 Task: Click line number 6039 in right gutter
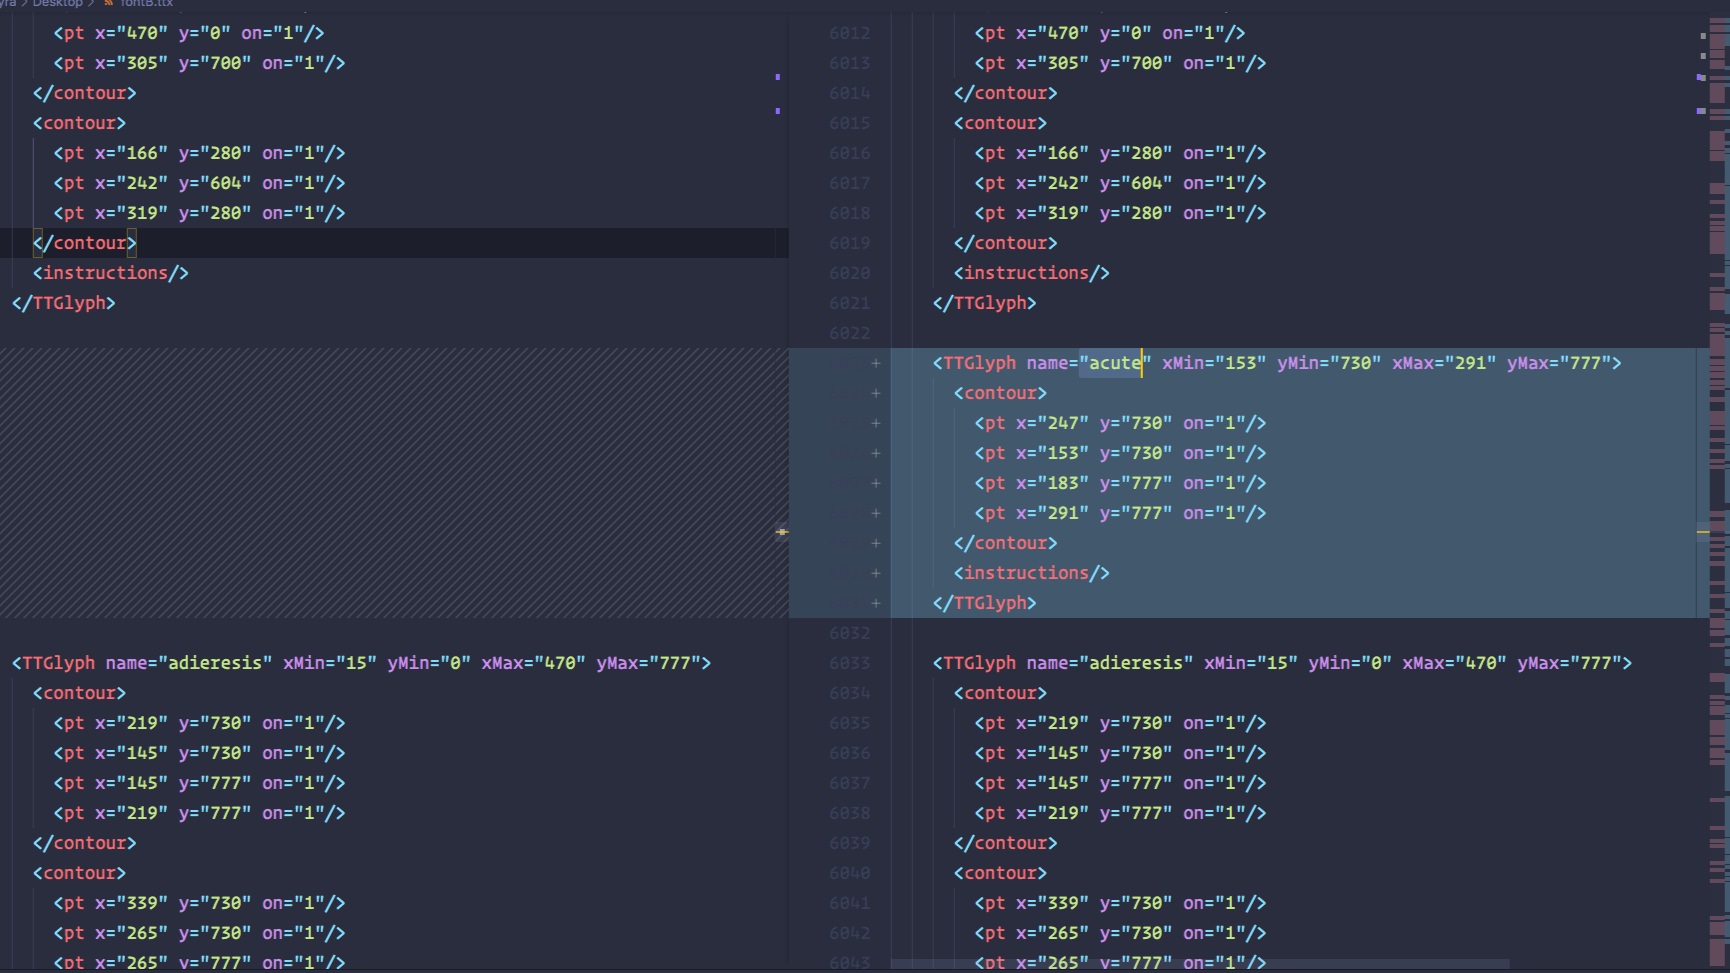click(849, 843)
